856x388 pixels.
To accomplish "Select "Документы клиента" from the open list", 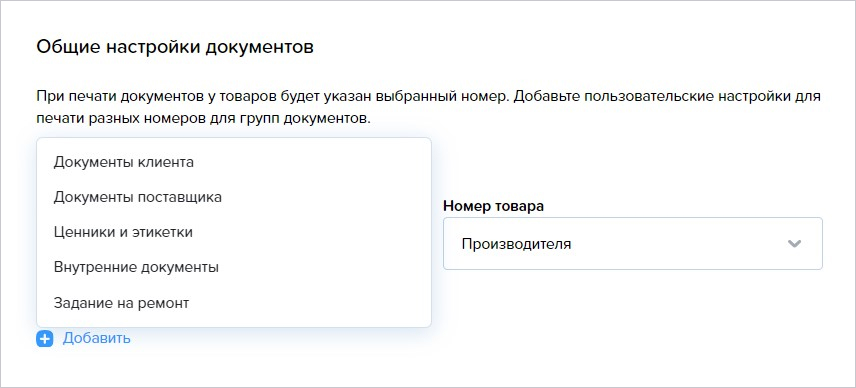I will 234,162.
